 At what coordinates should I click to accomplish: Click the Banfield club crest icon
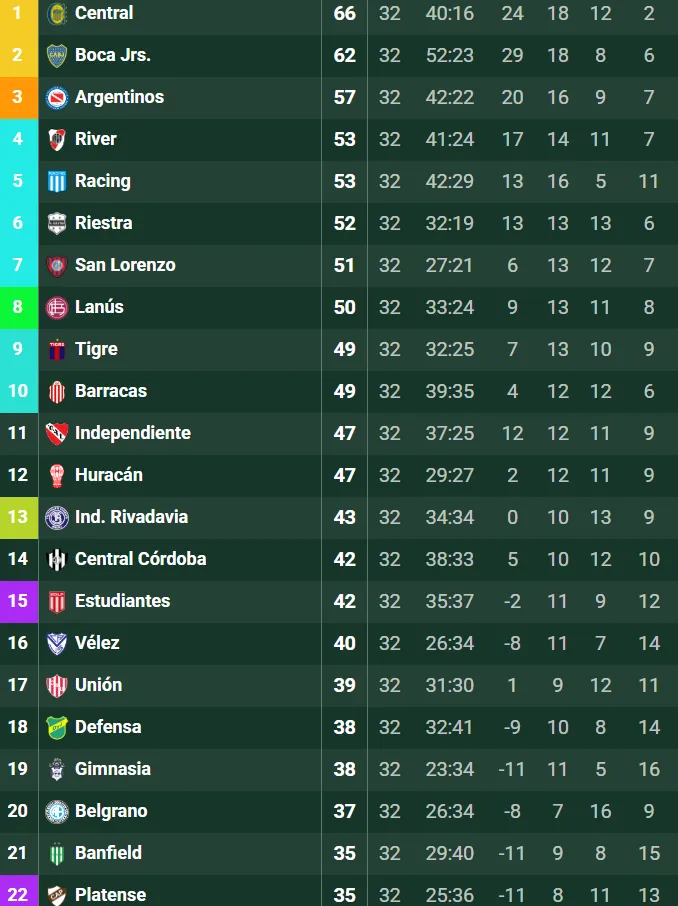click(57, 853)
